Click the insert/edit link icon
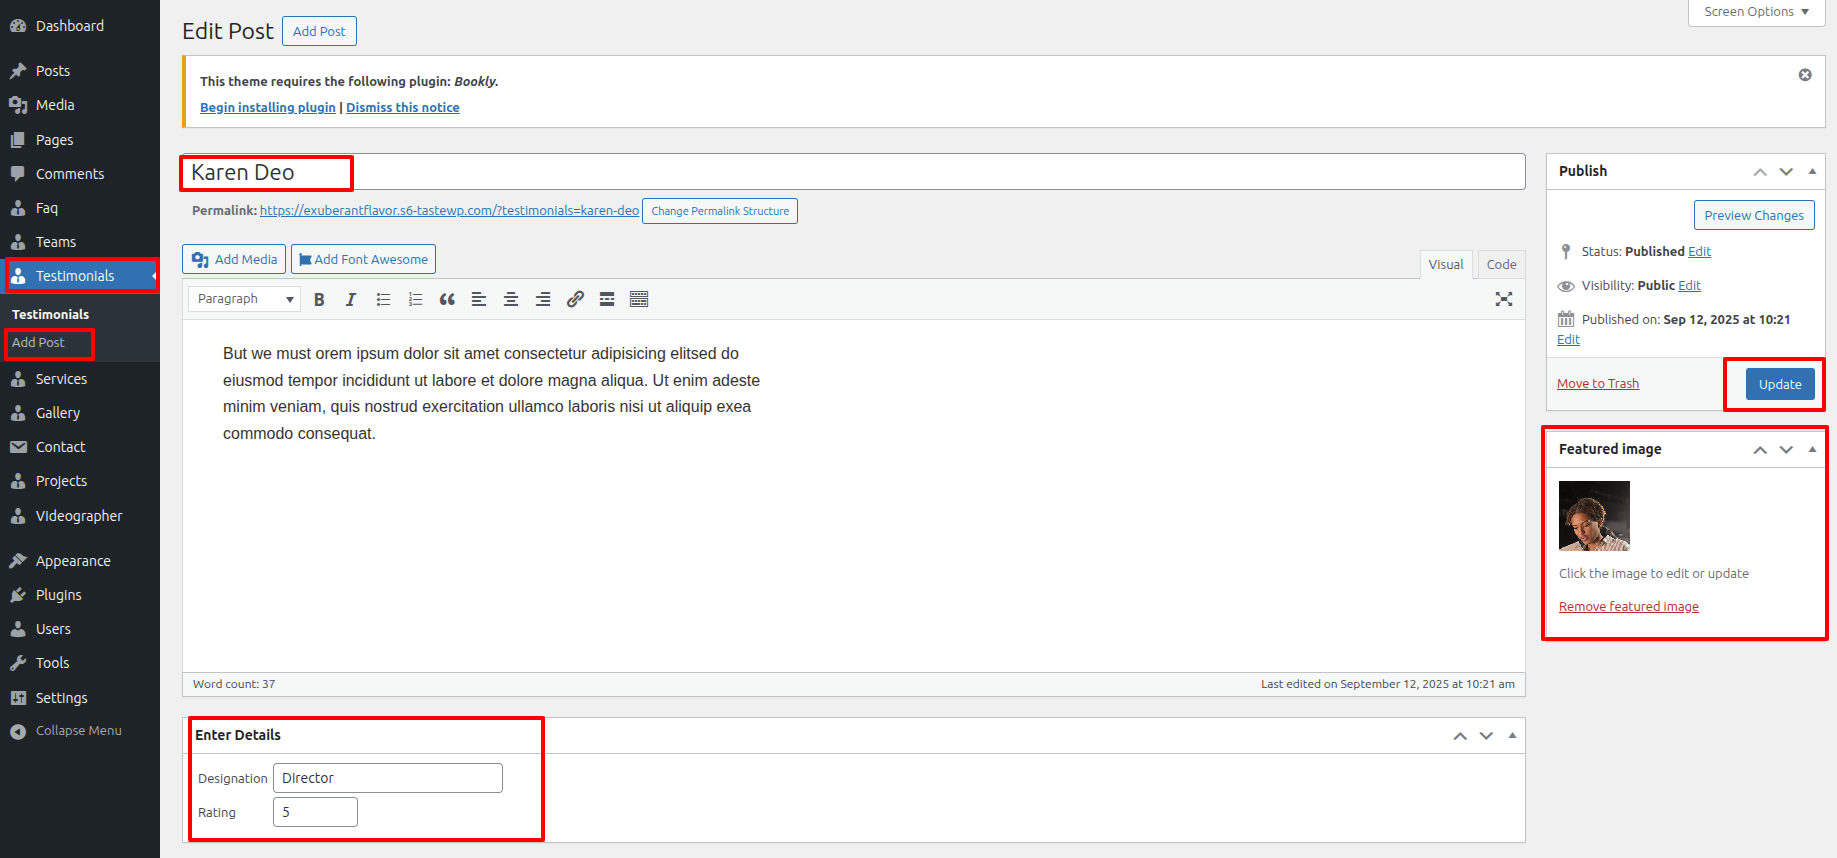The width and height of the screenshot is (1837, 858). [x=575, y=300]
